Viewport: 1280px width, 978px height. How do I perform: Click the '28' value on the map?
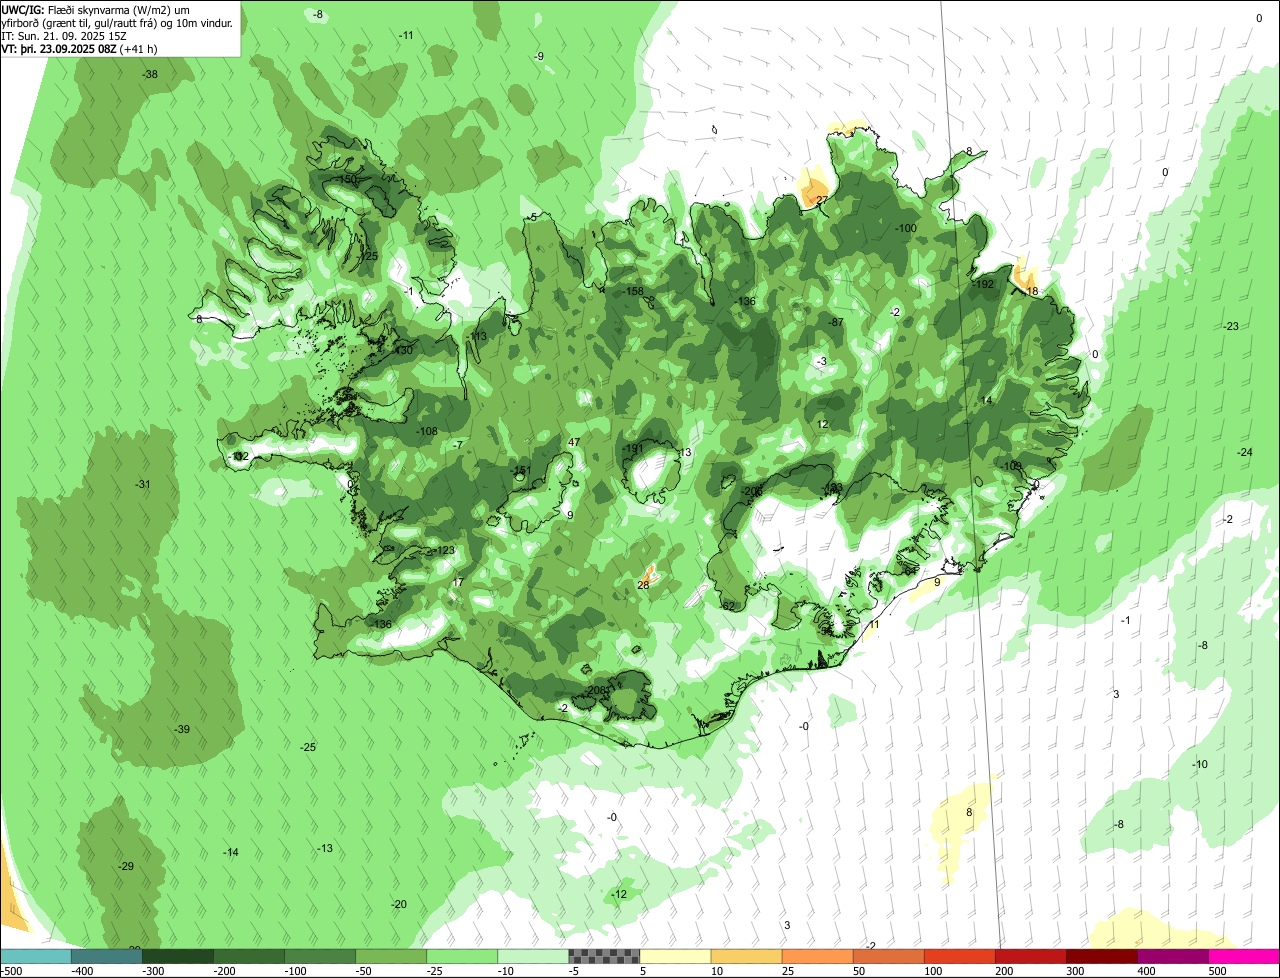click(643, 585)
